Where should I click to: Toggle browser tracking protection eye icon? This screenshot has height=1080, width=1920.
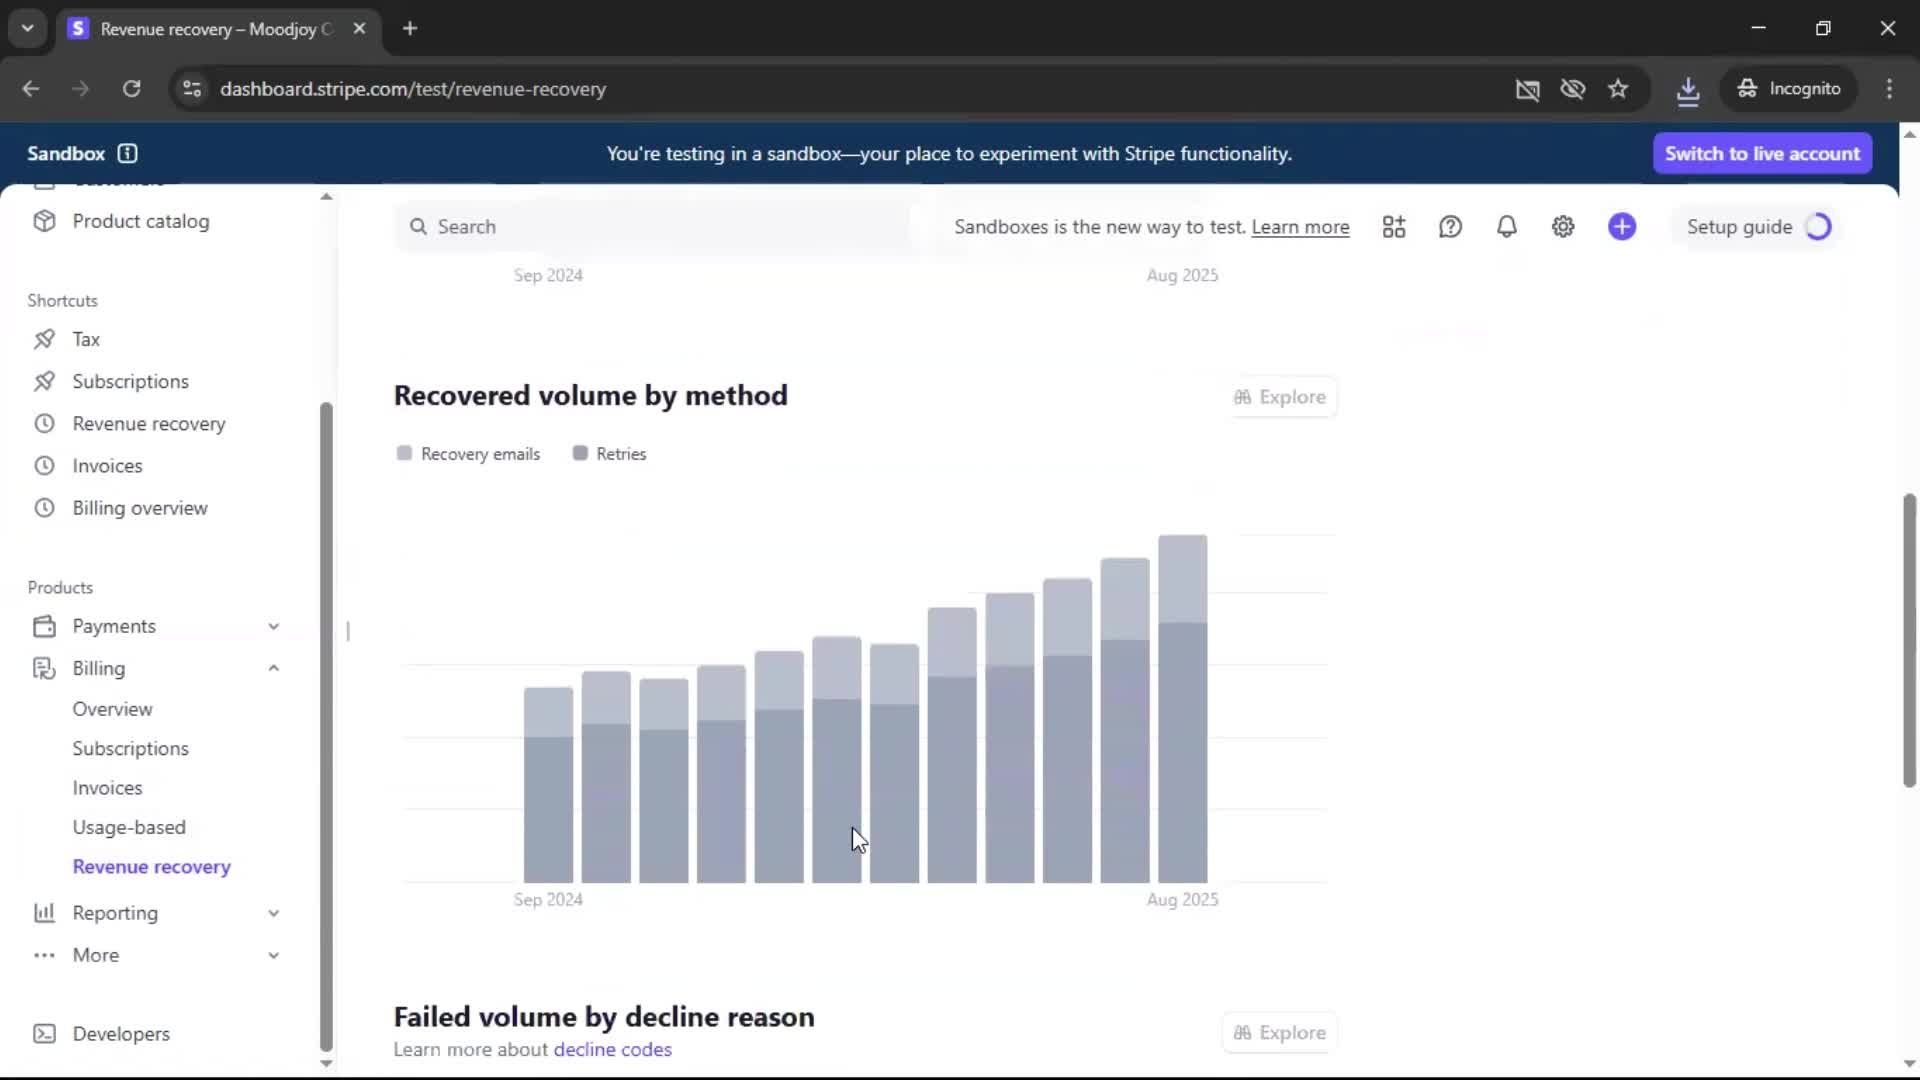[1573, 89]
